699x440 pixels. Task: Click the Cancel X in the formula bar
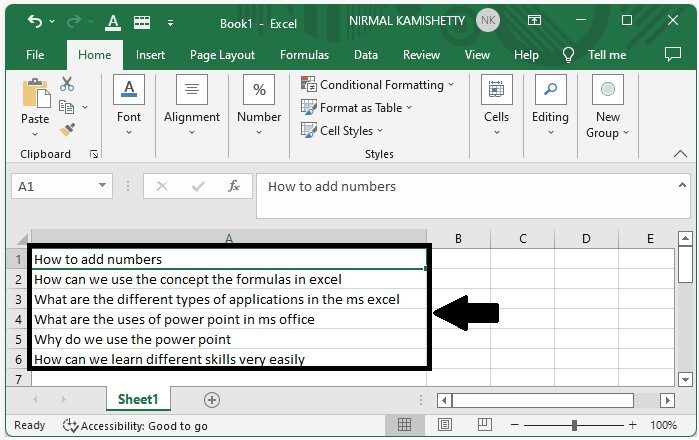(x=162, y=186)
